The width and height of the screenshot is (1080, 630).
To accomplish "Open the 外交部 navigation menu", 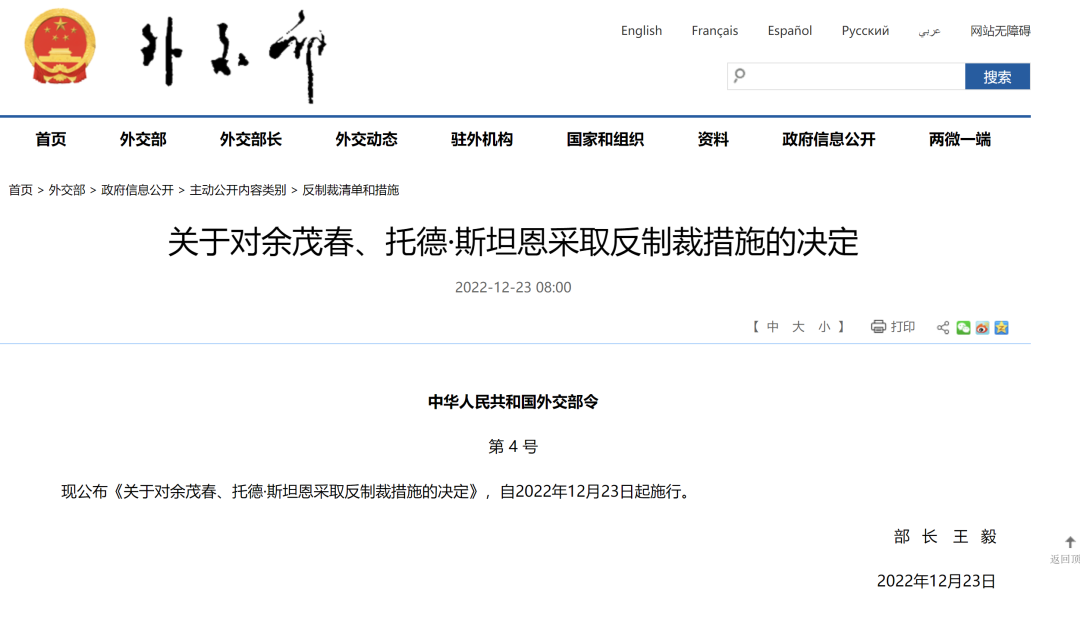I will point(143,140).
